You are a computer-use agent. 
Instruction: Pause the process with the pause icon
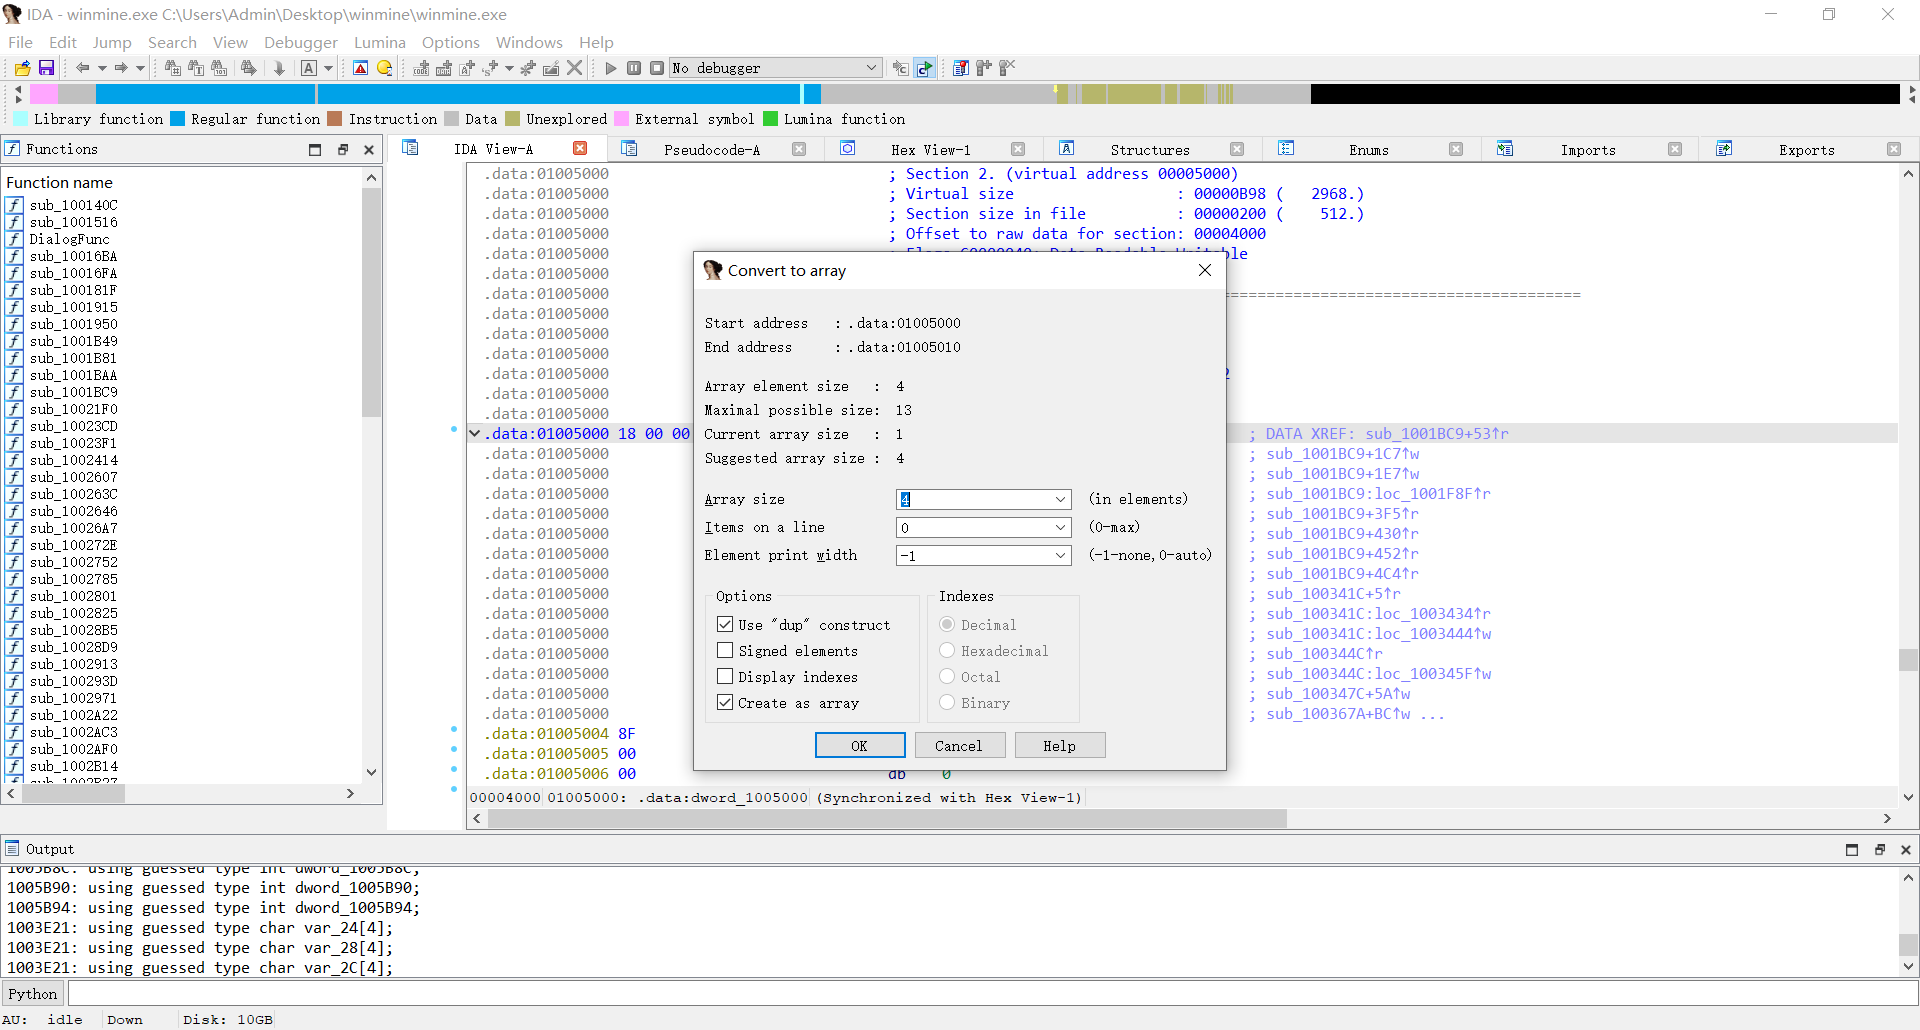point(634,68)
